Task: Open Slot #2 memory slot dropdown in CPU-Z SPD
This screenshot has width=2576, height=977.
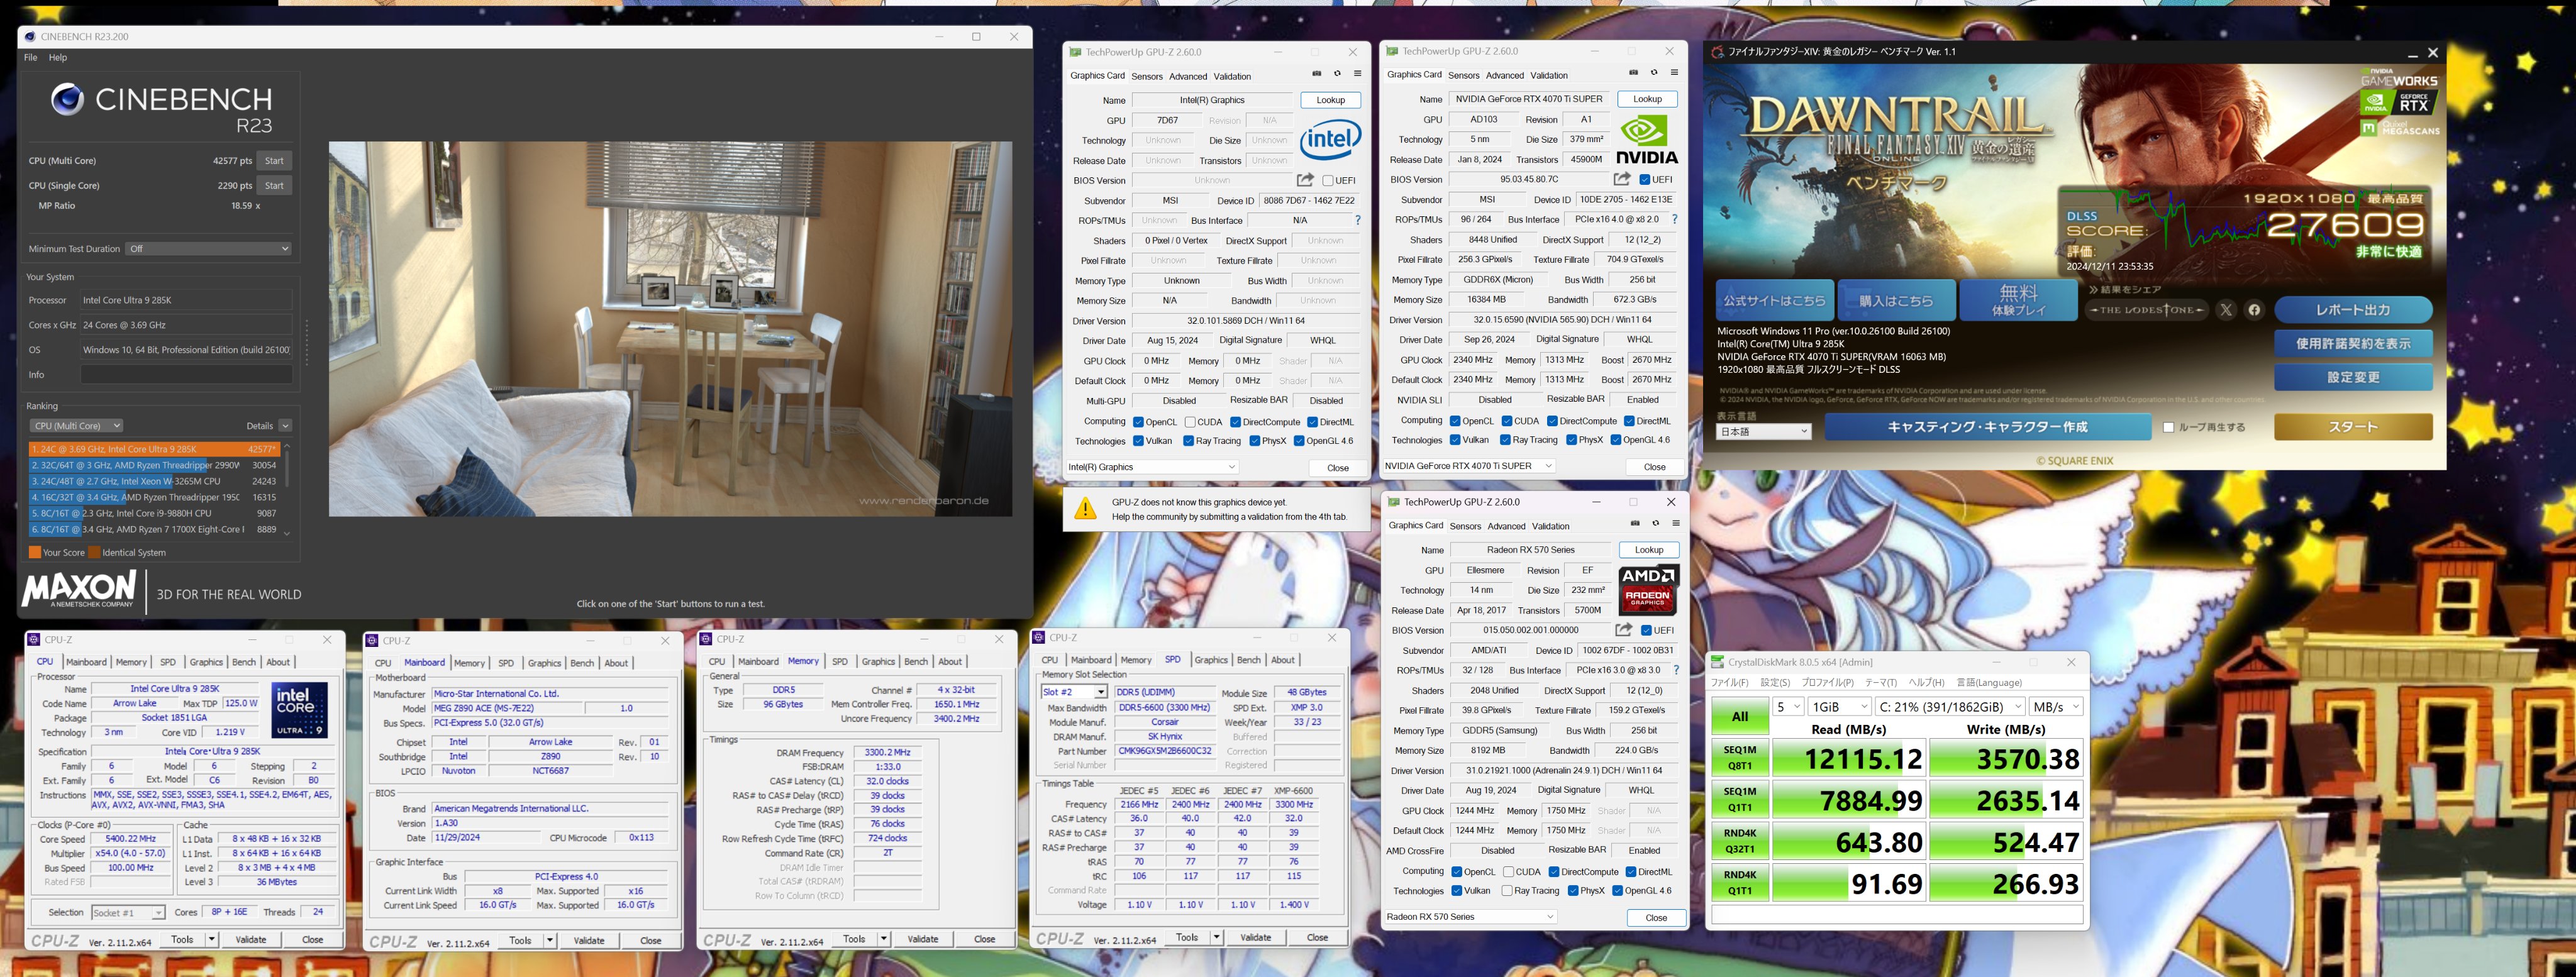Action: click(x=1074, y=692)
